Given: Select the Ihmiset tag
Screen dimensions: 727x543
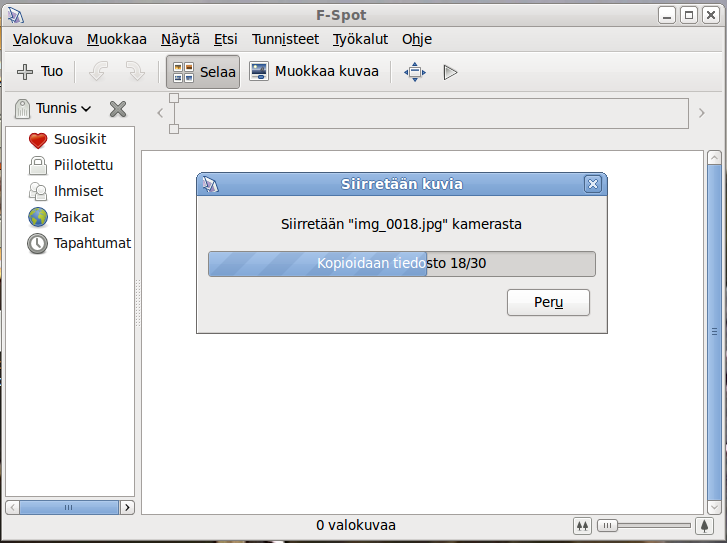Looking at the screenshot, I should pyautogui.click(x=78, y=191).
